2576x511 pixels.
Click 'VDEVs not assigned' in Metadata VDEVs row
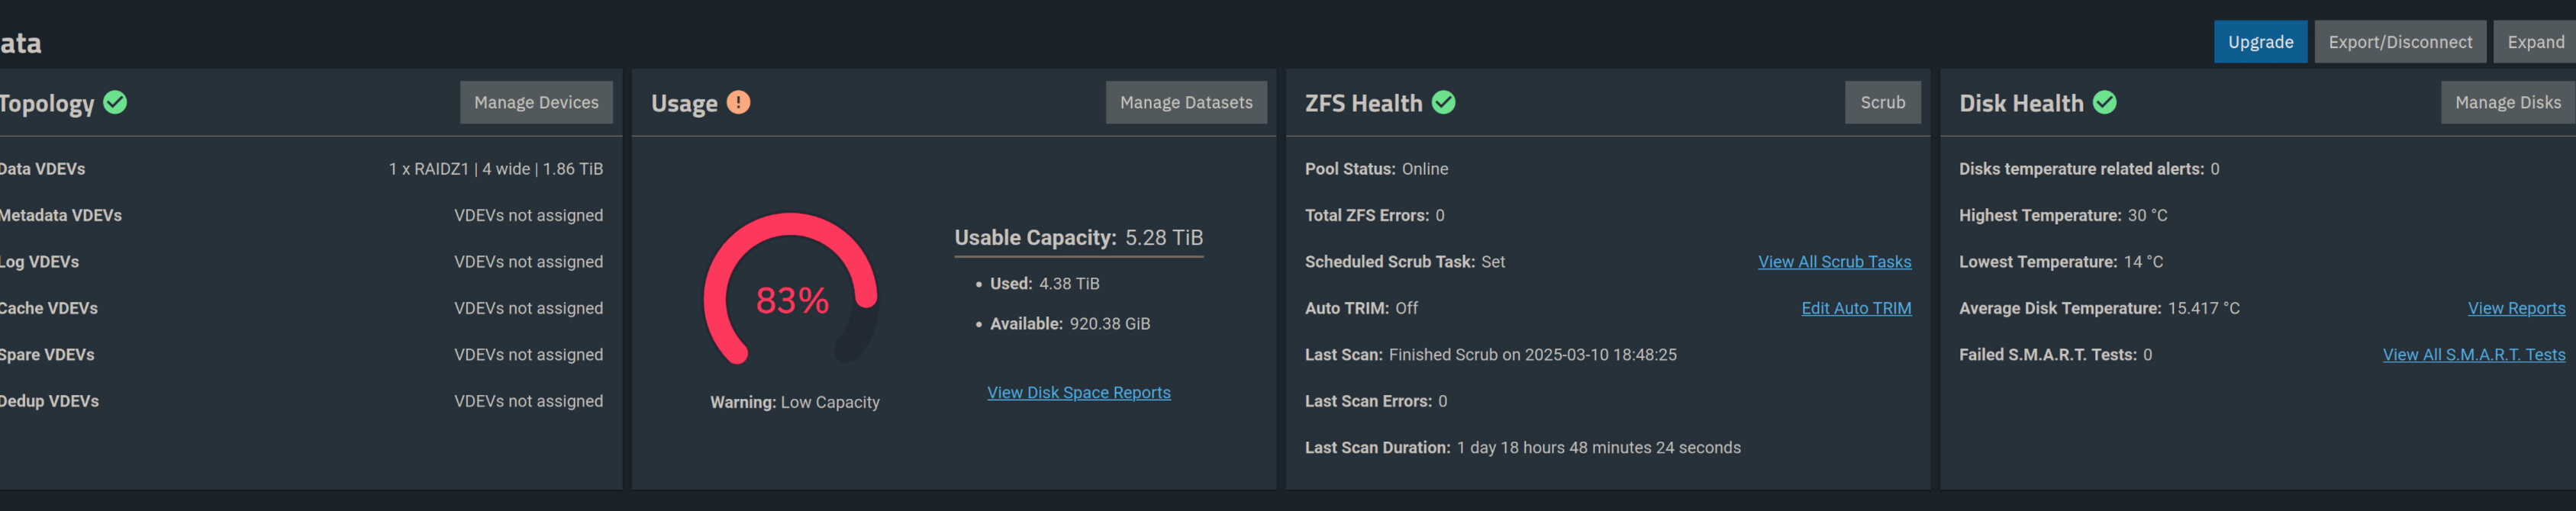click(x=528, y=215)
